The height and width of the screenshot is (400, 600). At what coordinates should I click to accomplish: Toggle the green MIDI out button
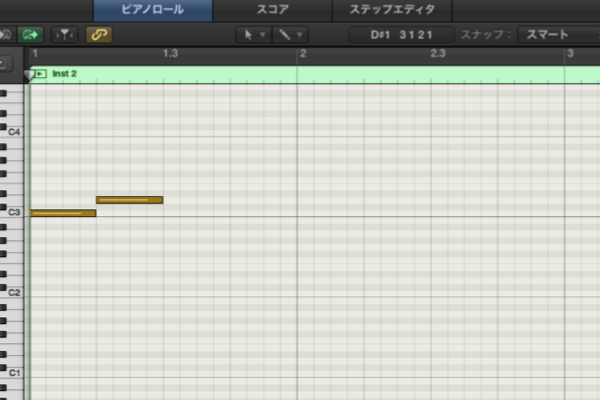30,35
